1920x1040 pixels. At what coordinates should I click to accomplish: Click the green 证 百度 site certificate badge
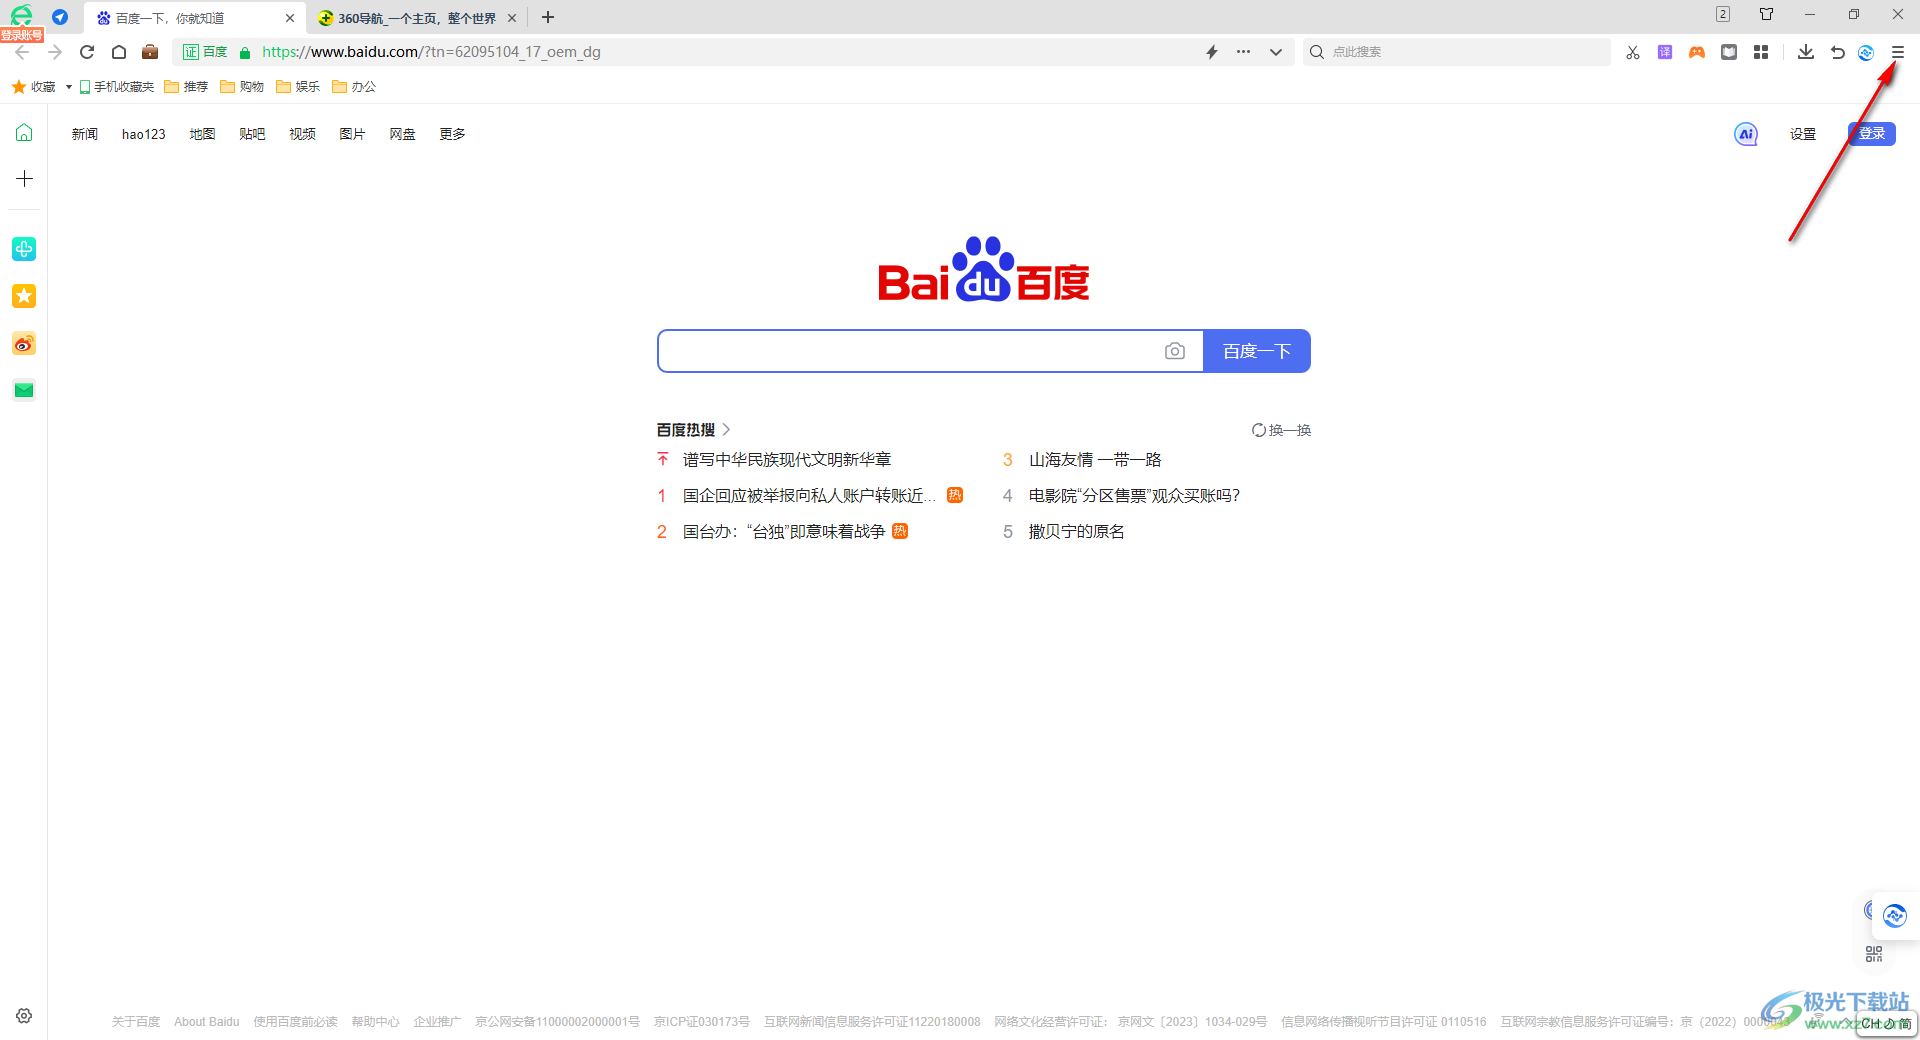[x=206, y=52]
